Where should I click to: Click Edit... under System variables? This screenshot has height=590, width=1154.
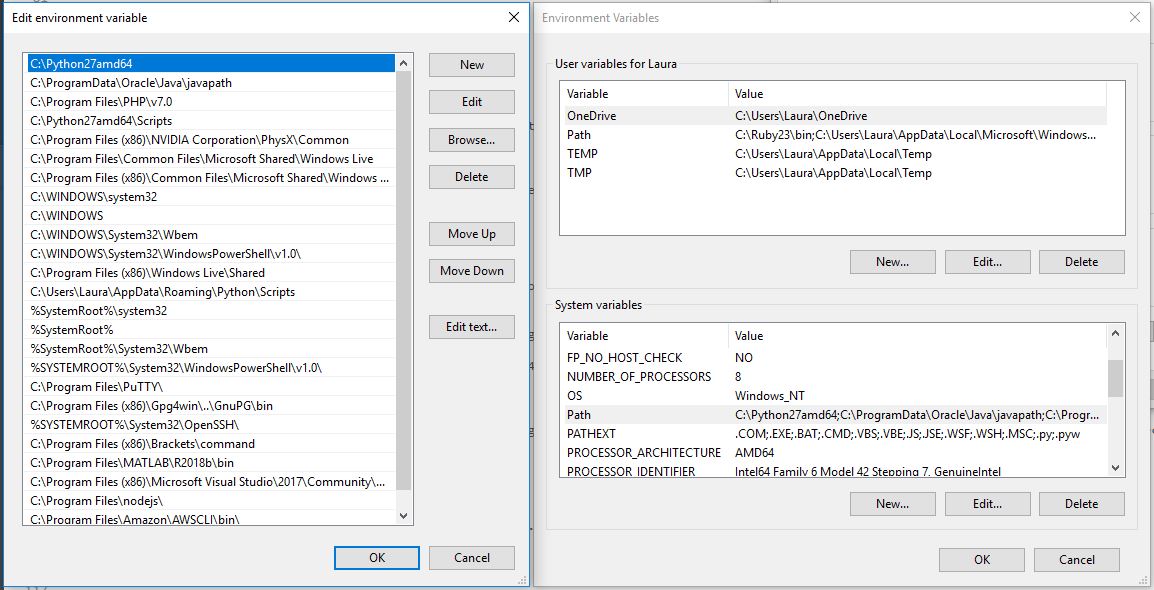(x=987, y=504)
